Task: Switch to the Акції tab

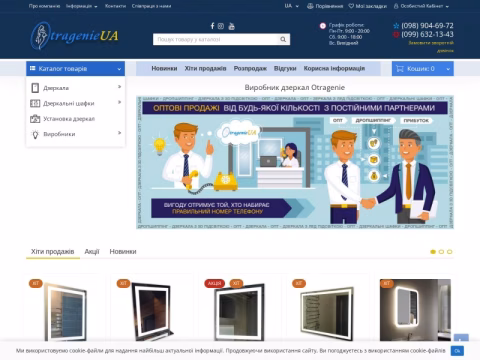Action: point(92,252)
